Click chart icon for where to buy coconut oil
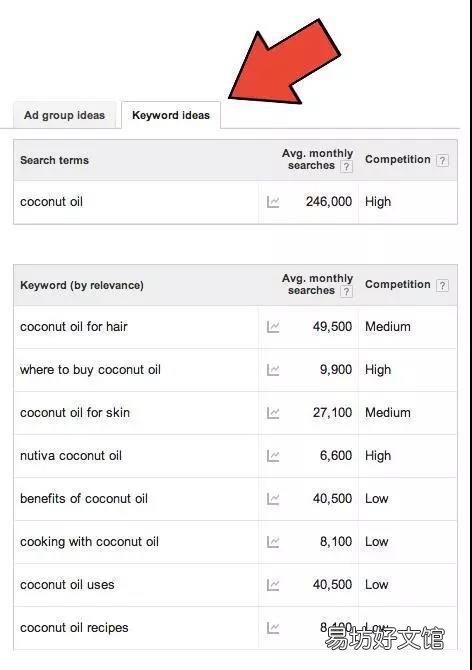This screenshot has height=670, width=472. coord(273,370)
